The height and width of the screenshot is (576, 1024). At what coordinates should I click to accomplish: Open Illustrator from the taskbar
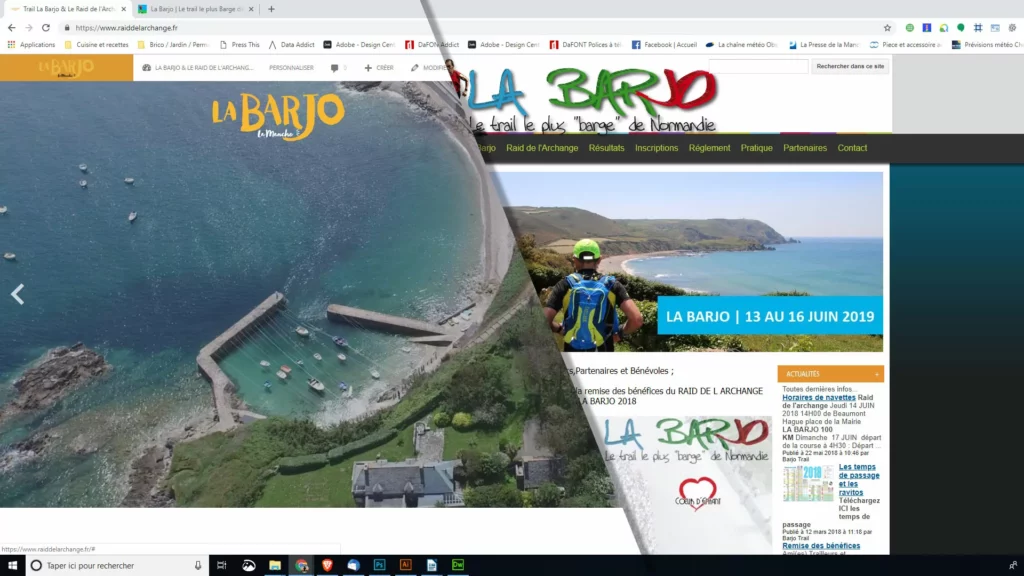point(406,566)
